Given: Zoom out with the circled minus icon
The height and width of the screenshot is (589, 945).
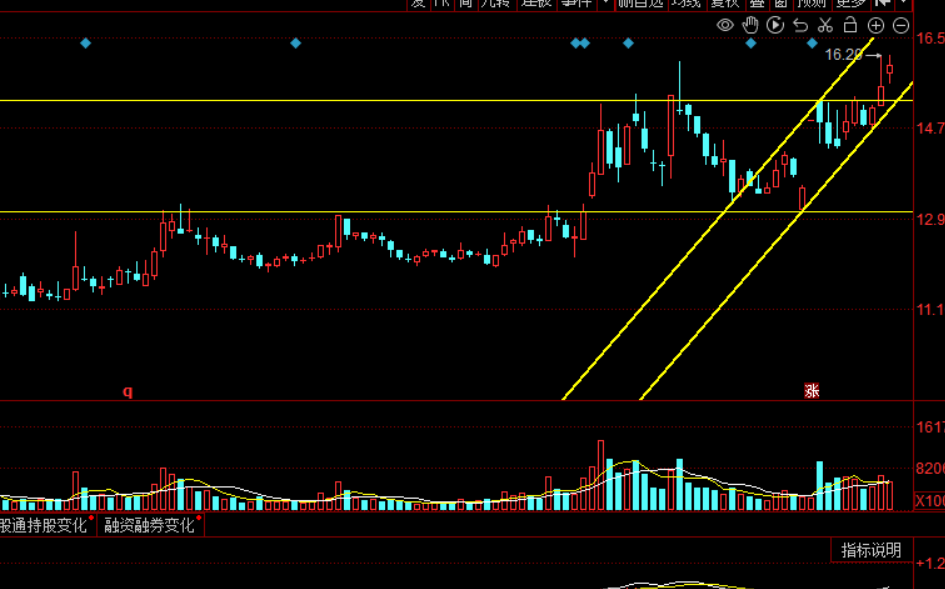Looking at the screenshot, I should 901,25.
